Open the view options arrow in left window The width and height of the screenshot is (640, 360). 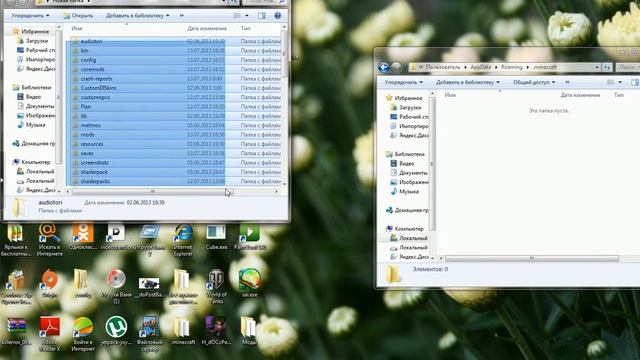(247, 16)
